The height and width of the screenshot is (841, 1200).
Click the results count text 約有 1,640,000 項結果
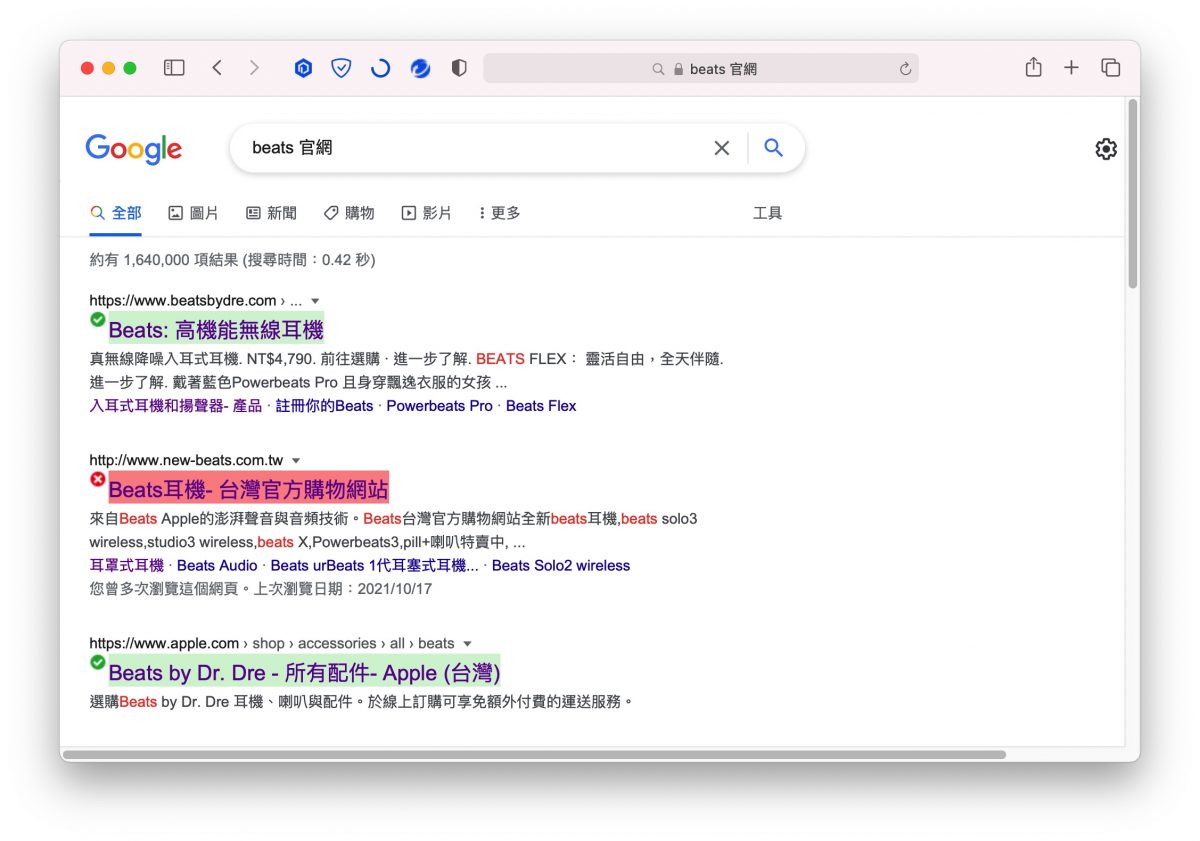[164, 260]
